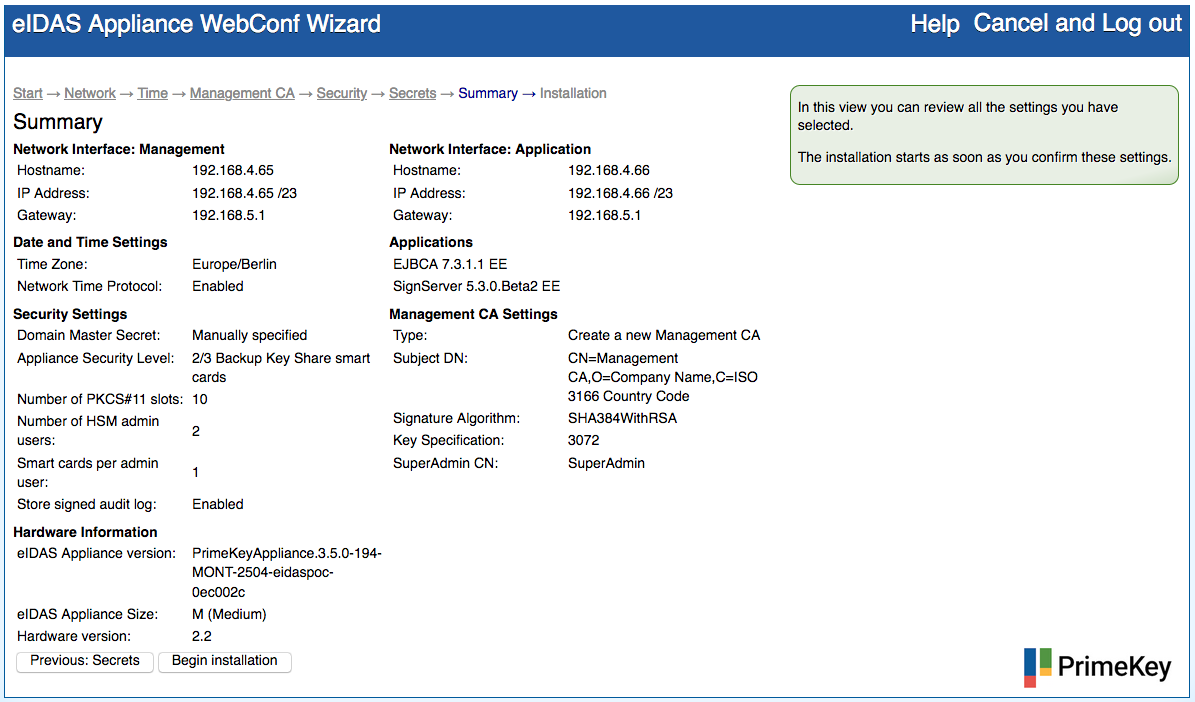
Task: Click the Management hostname value 192.168.4.65
Action: click(x=233, y=171)
